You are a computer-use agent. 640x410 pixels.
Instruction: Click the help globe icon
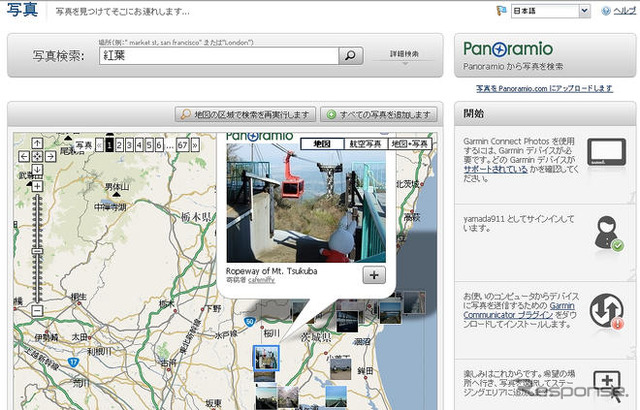[606, 11]
